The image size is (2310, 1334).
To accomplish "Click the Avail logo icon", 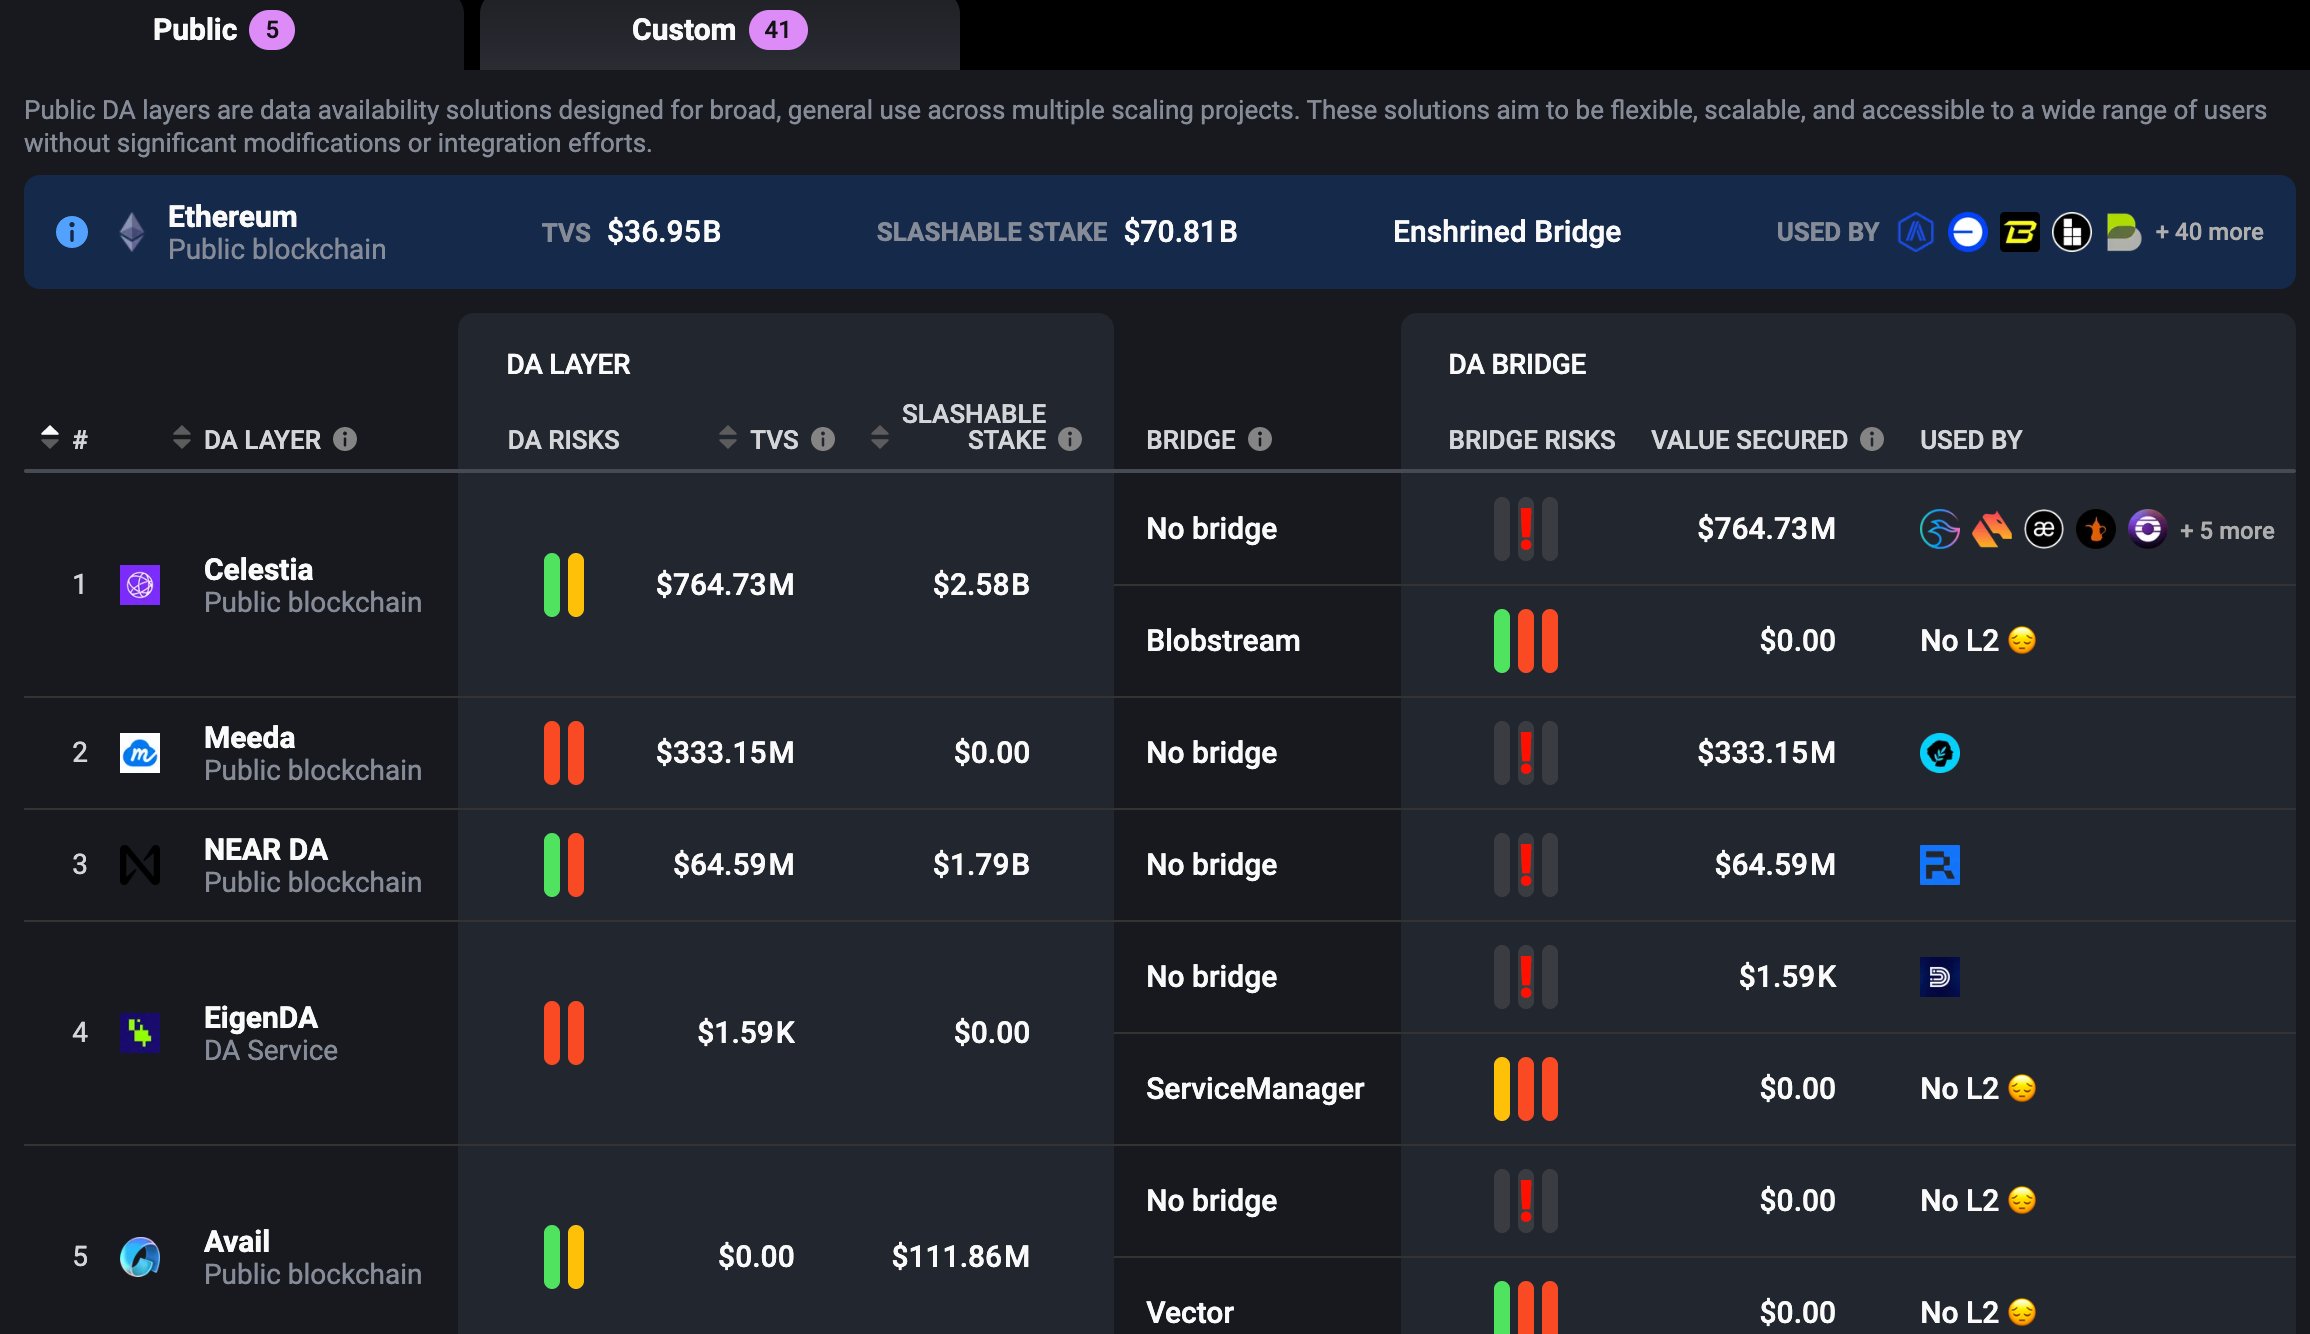I will (140, 1257).
